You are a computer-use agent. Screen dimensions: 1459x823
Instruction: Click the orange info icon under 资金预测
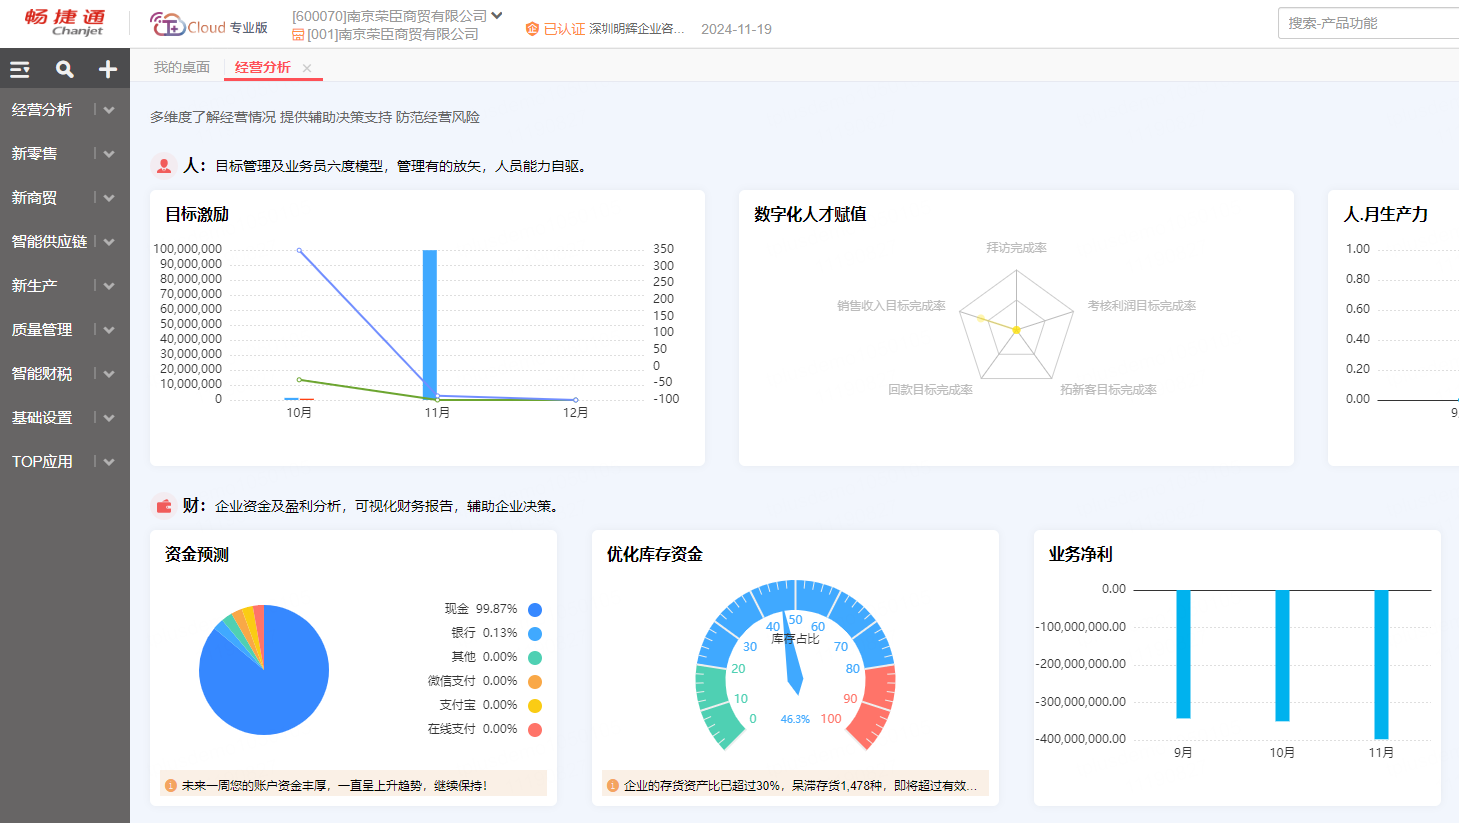point(171,786)
